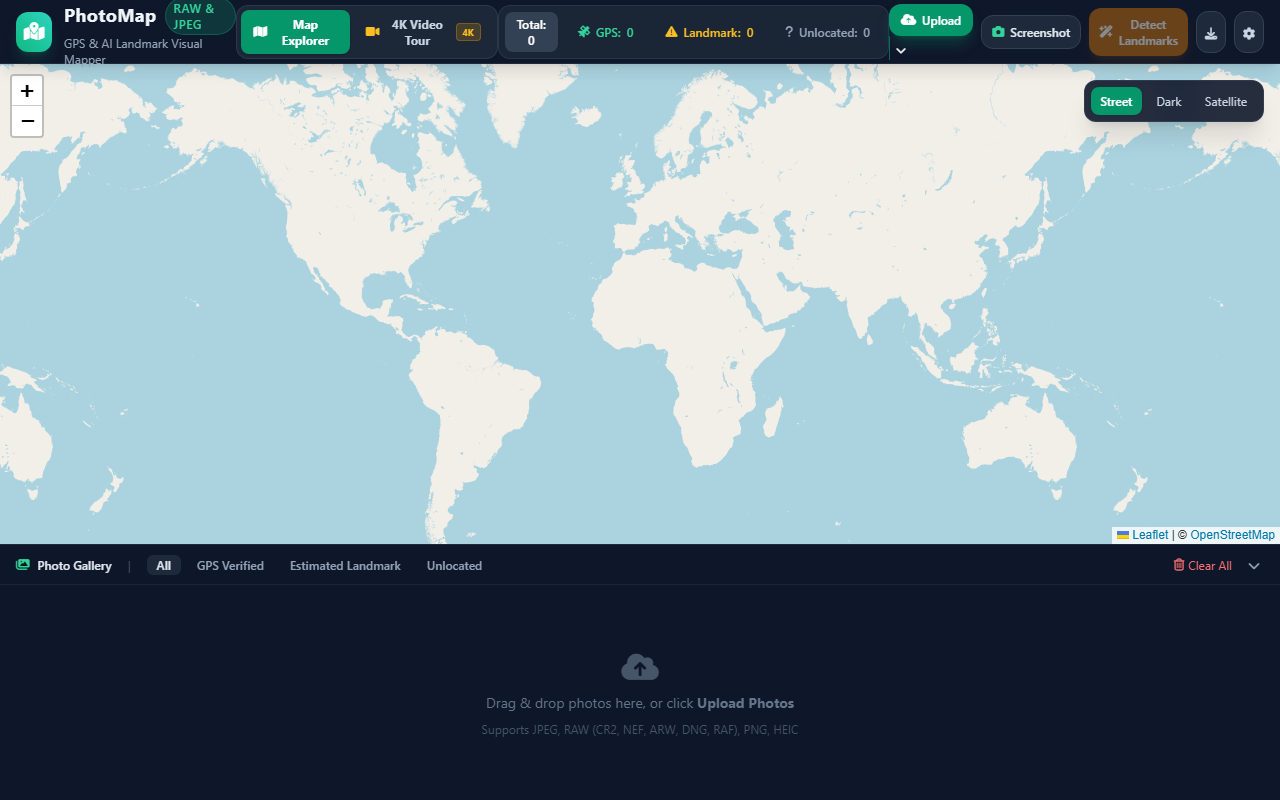Viewport: 1280px width, 800px height.
Task: Click the Landmark count stat
Action: pyautogui.click(x=710, y=32)
